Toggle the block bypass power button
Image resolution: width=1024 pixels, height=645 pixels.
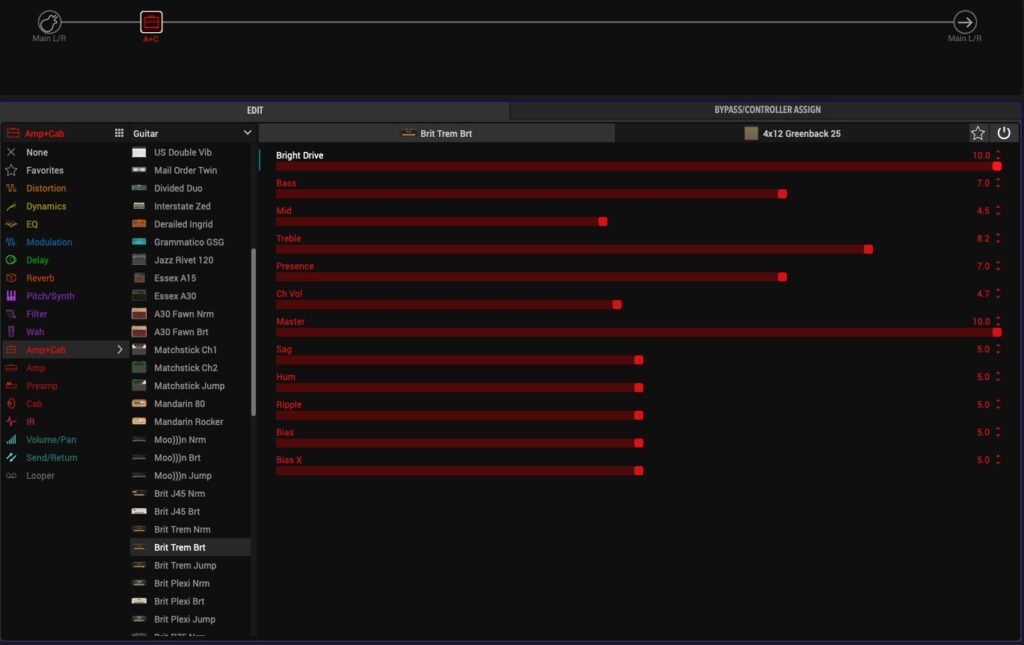pos(1004,133)
